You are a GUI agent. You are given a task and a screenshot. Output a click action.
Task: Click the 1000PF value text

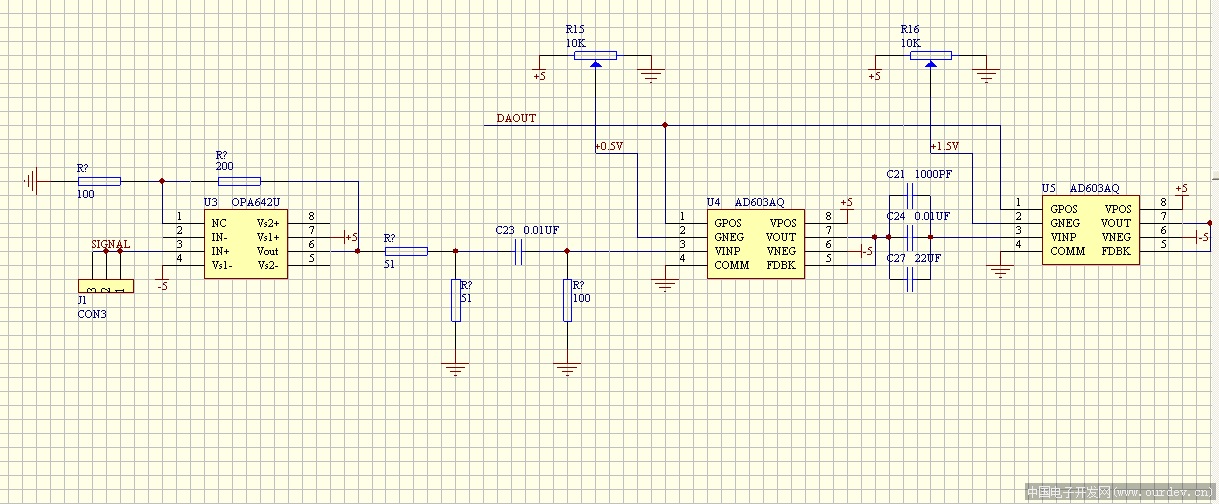[x=933, y=174]
